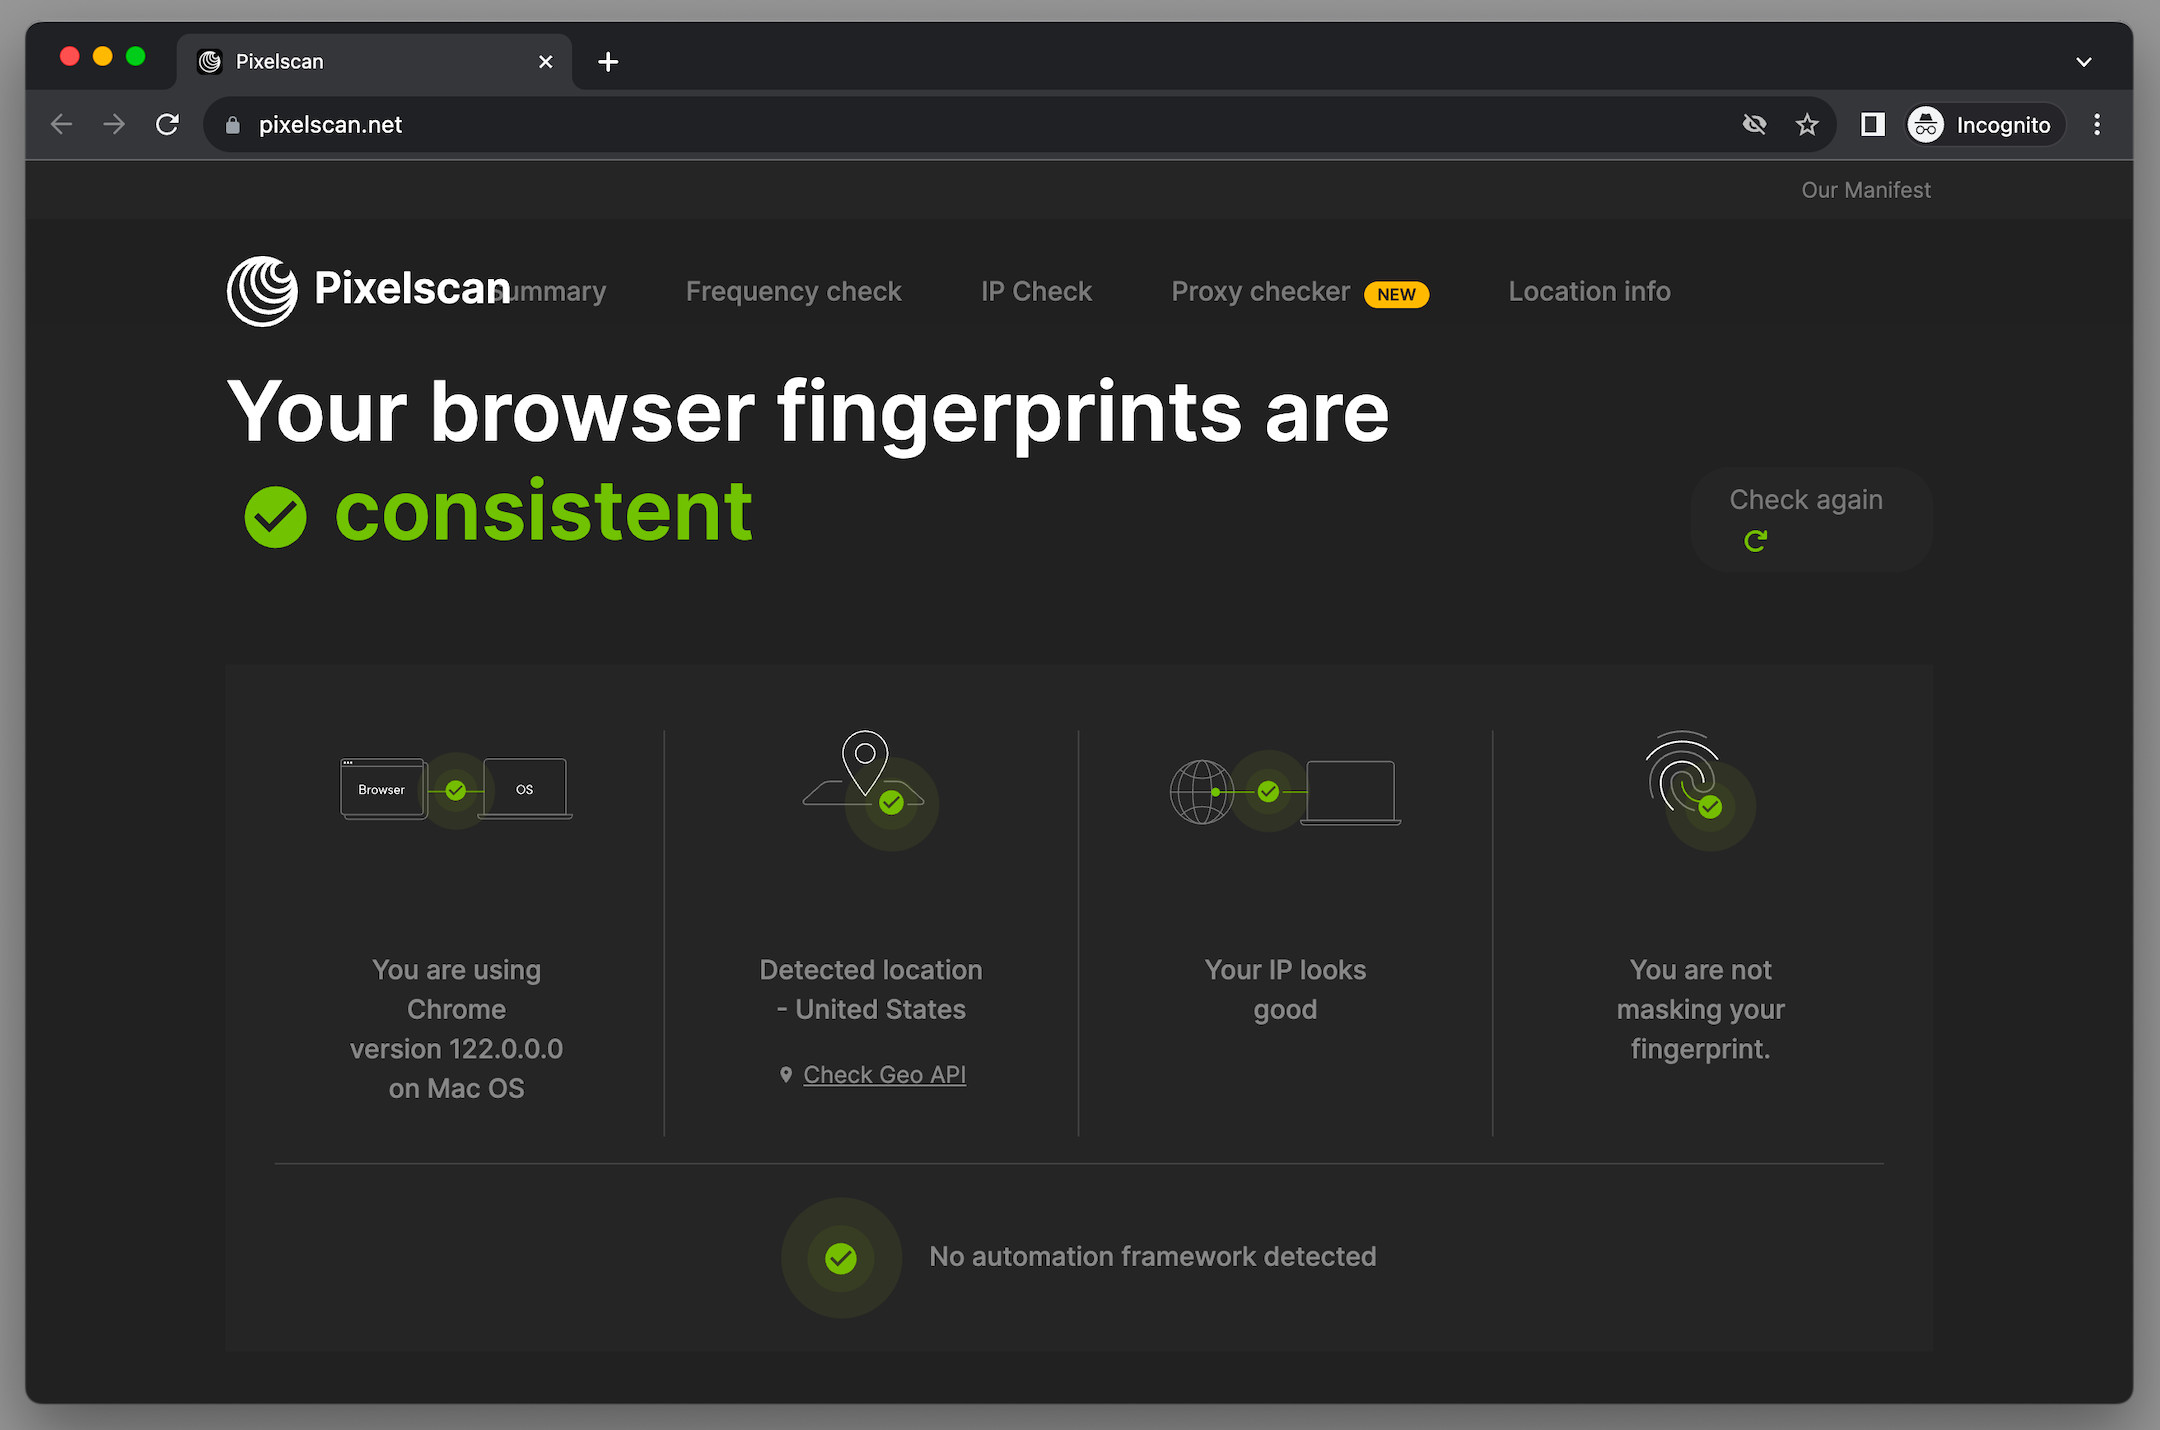Click the address bar showing pixelscan.net
Viewport: 2160px width, 1430px height.
point(900,125)
